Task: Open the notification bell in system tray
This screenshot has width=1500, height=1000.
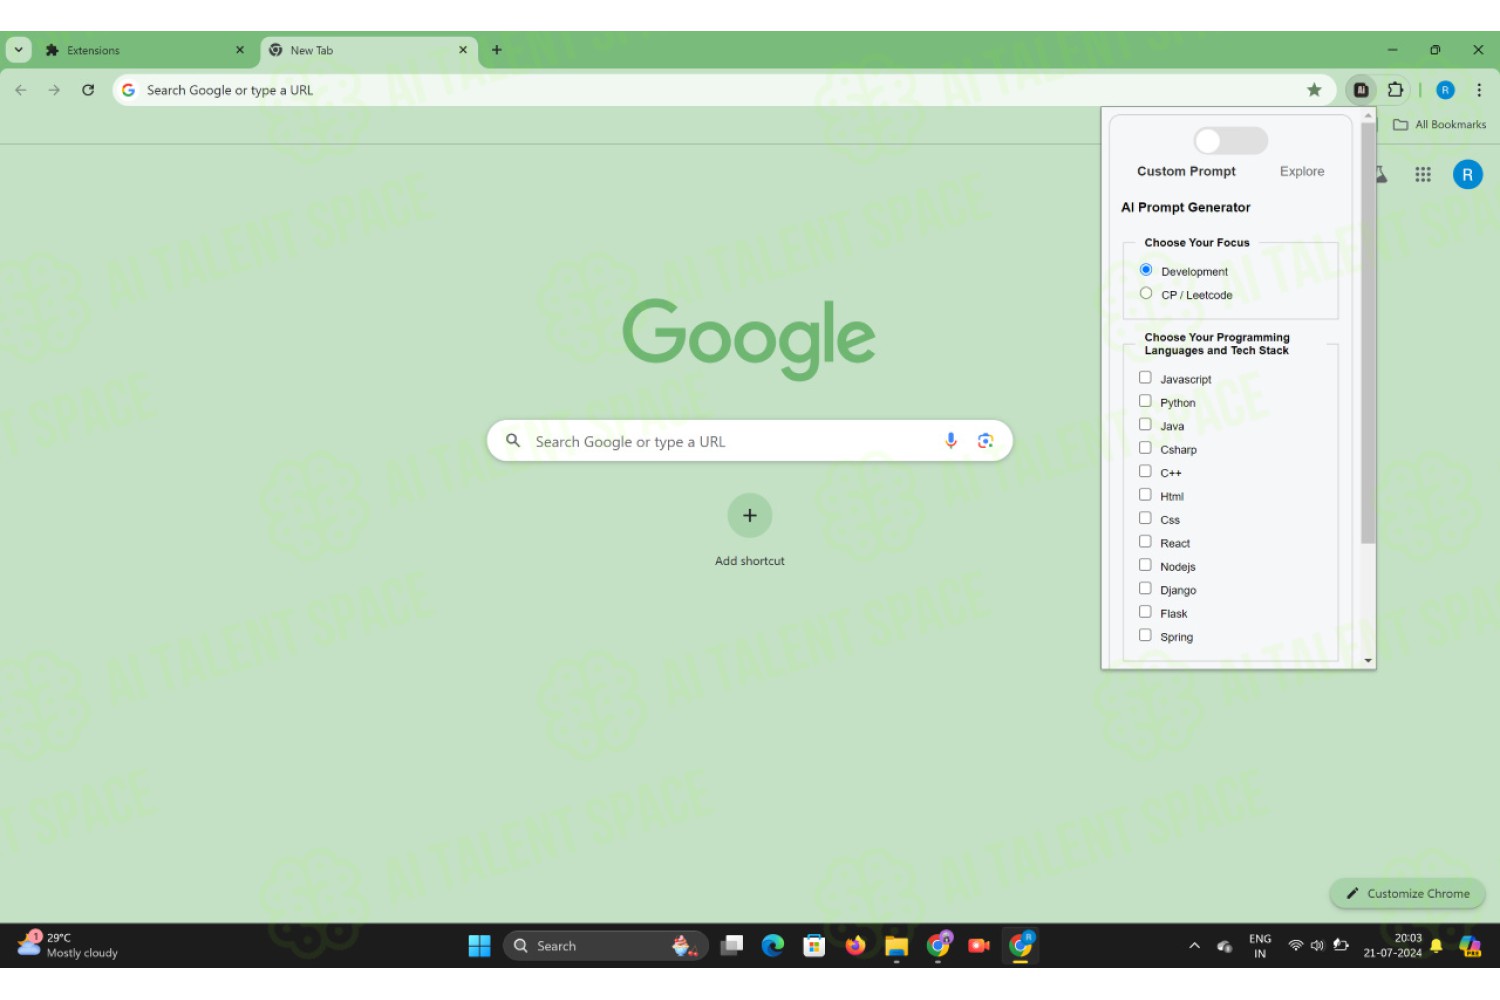Action: (x=1436, y=946)
